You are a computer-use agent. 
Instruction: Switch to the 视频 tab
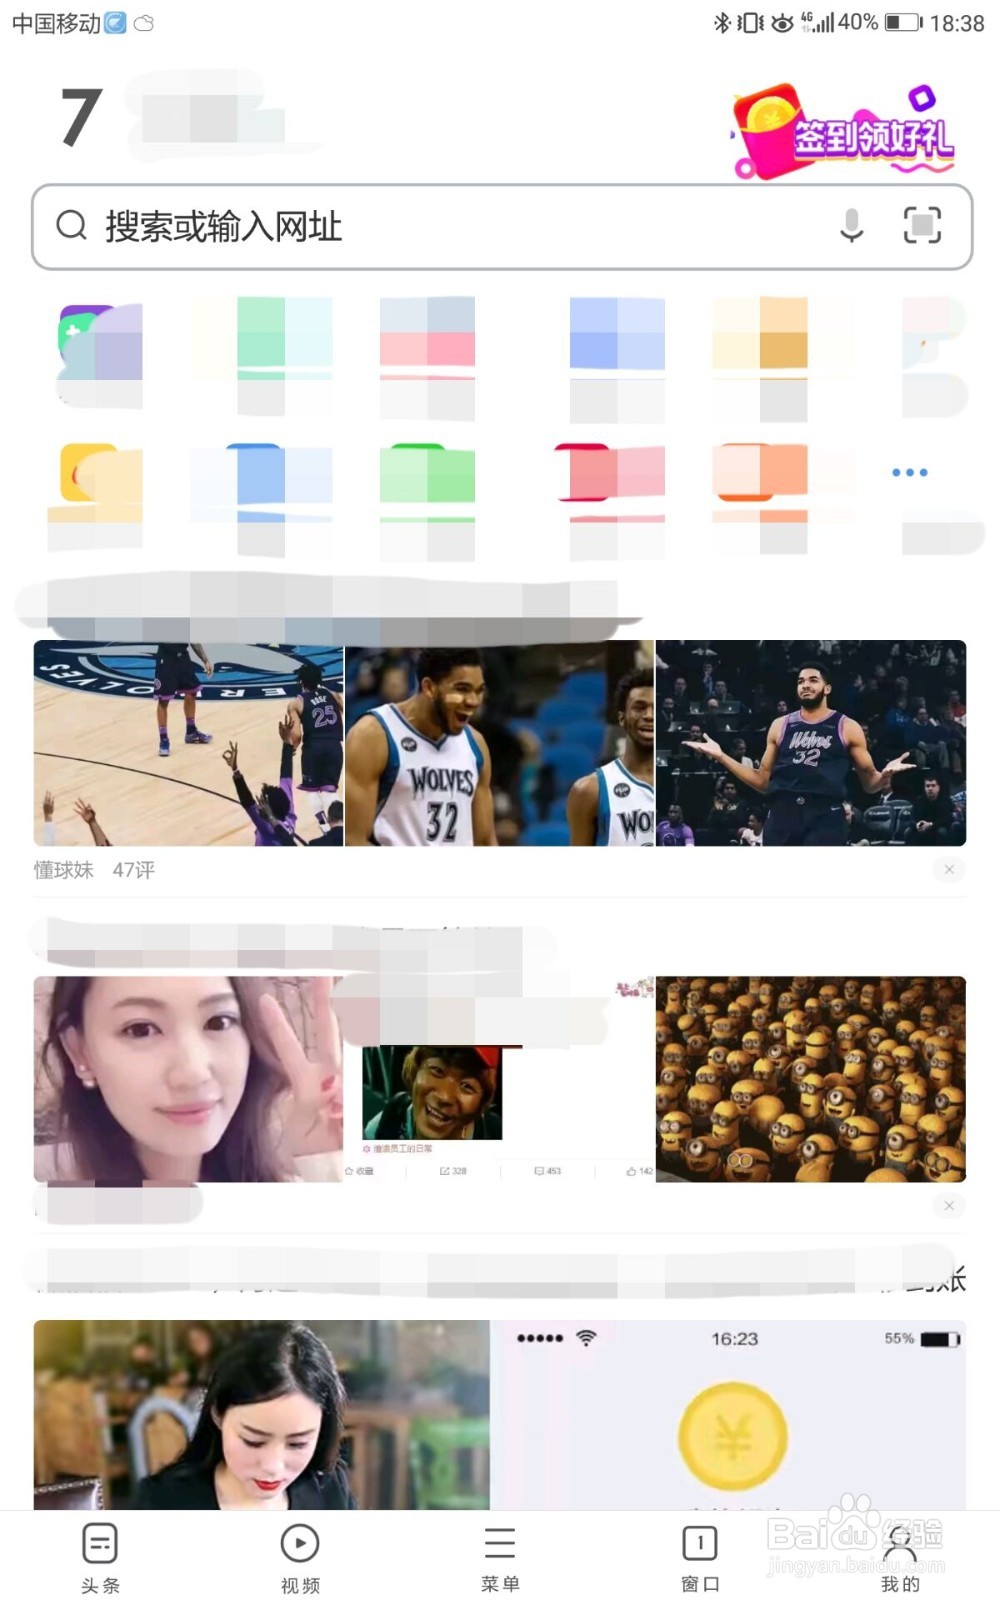tap(300, 1557)
